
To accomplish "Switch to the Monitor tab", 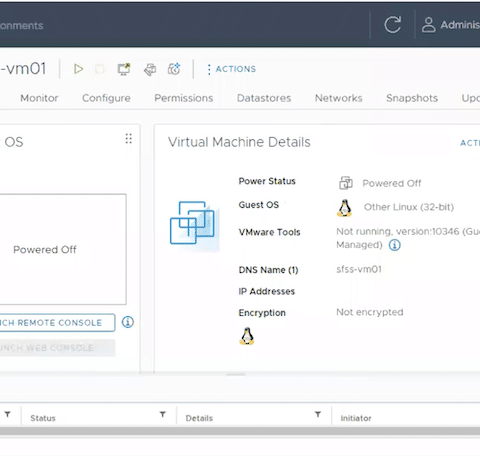I will pos(39,98).
